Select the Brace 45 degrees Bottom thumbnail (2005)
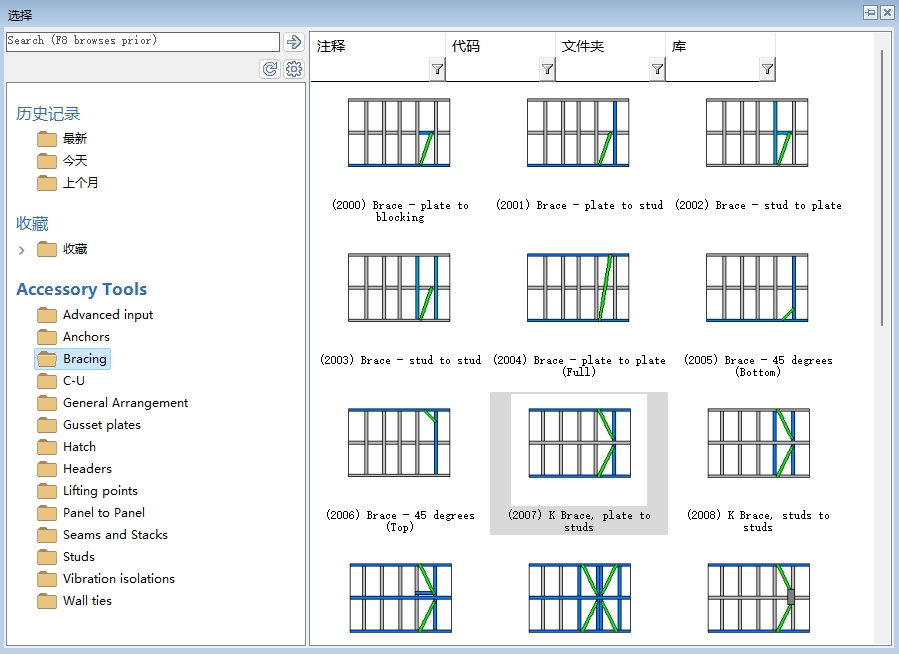 [757, 288]
